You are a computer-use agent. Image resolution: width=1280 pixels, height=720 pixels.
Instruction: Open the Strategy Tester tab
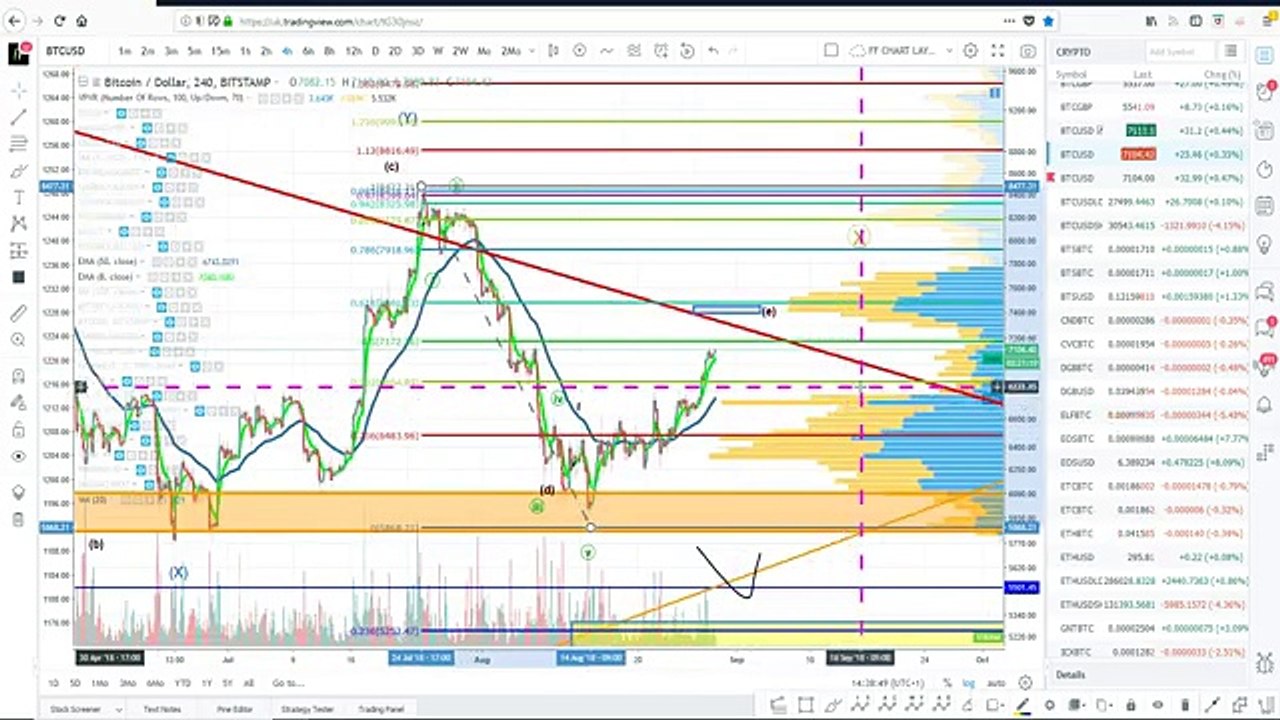(307, 709)
